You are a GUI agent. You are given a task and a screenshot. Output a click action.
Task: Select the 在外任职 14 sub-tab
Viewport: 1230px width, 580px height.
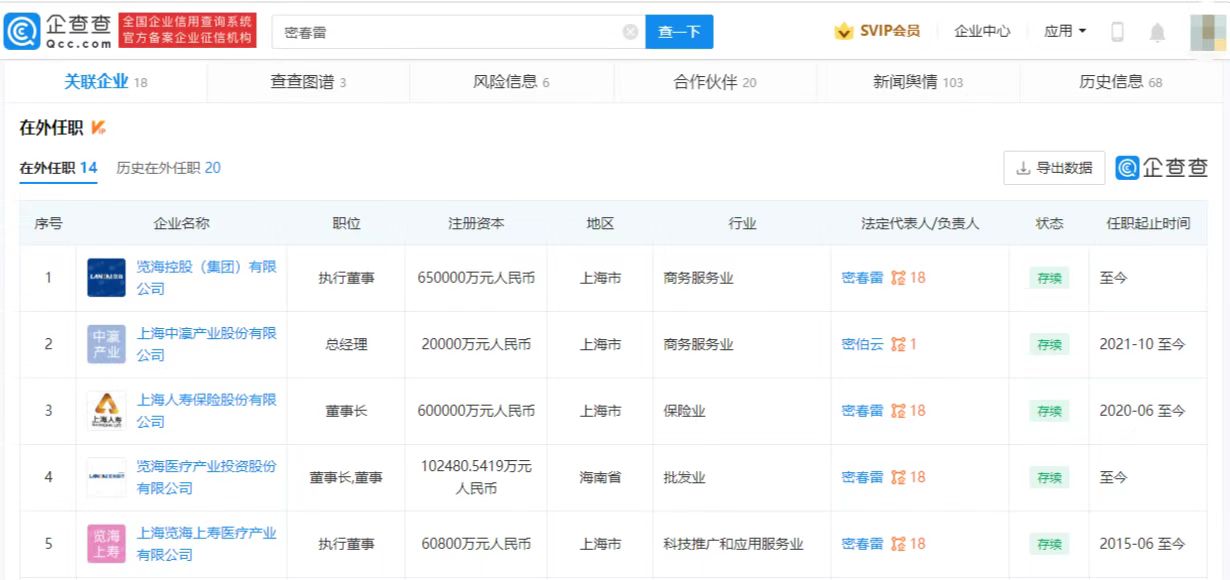pyautogui.click(x=59, y=168)
